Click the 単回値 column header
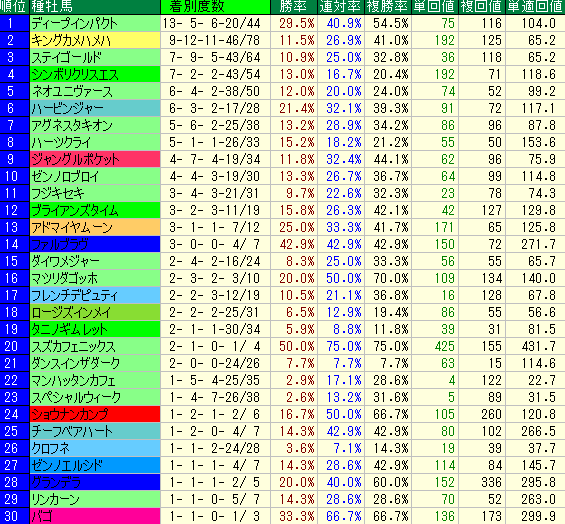Screen dimensions: 565x524 (435, 7)
